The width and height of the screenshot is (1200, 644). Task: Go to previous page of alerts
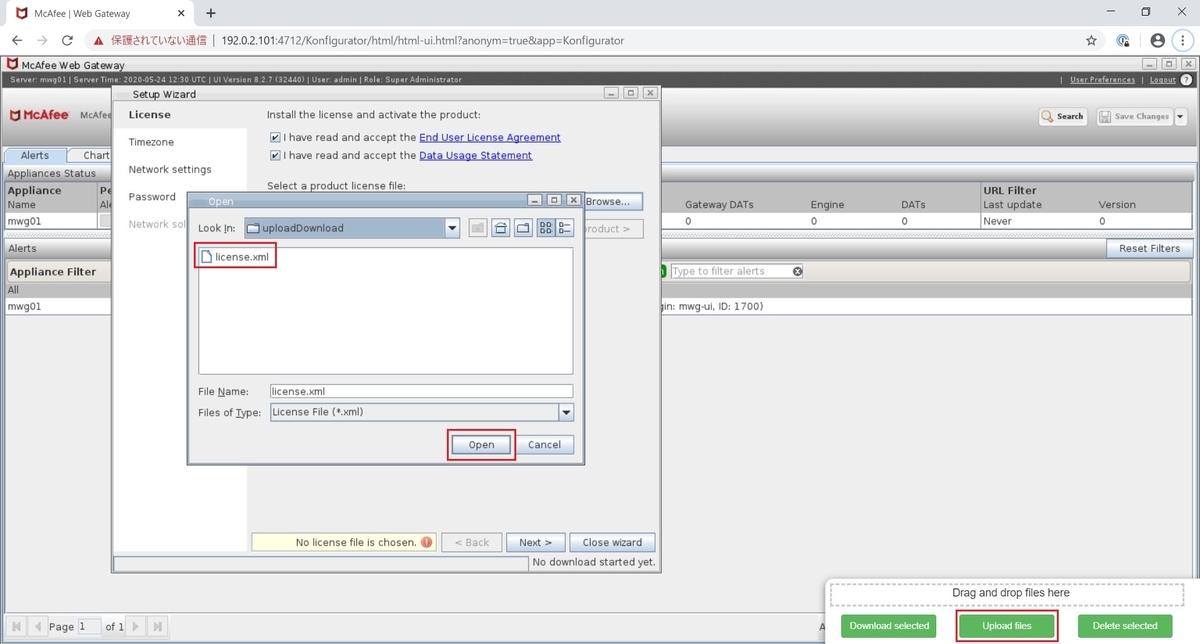(39, 627)
